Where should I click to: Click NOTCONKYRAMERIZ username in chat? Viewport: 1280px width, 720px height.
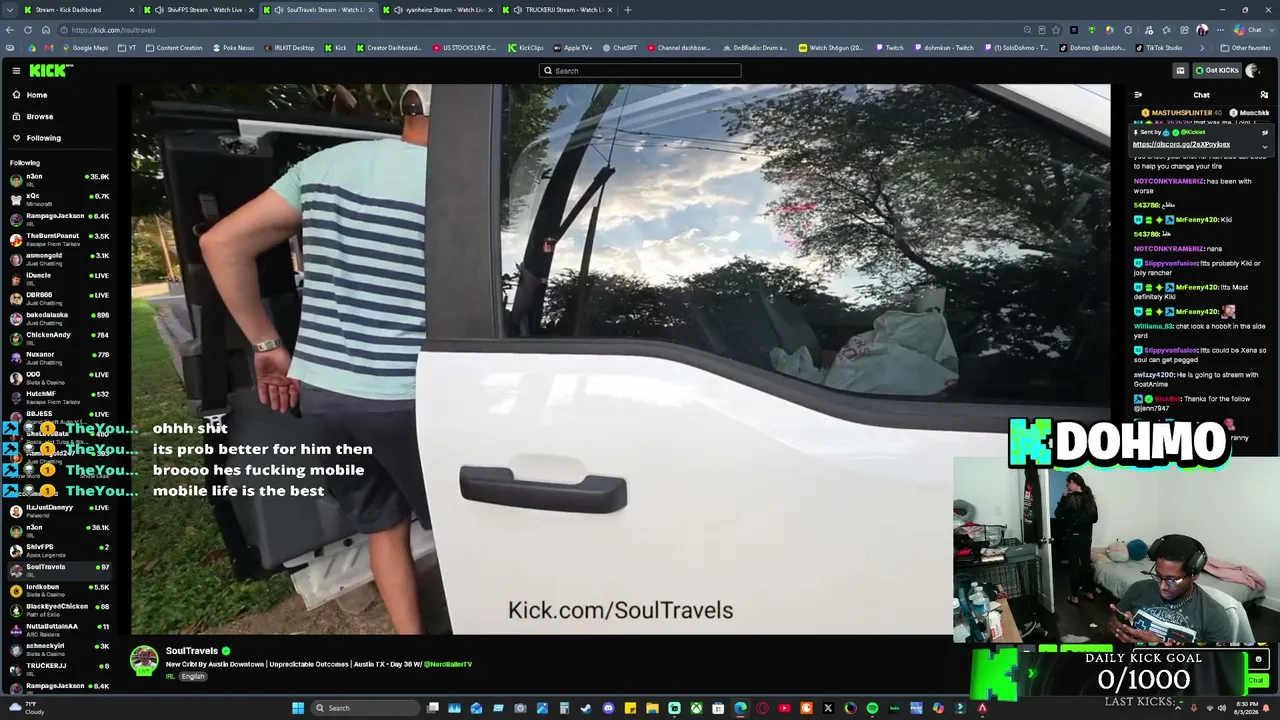(x=1169, y=181)
